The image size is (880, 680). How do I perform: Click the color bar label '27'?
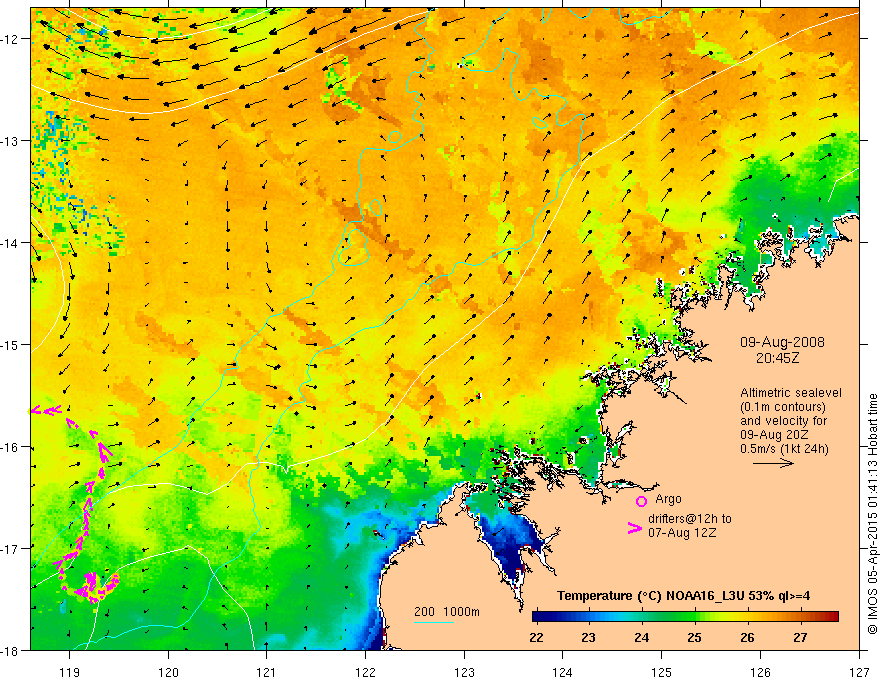click(x=800, y=637)
